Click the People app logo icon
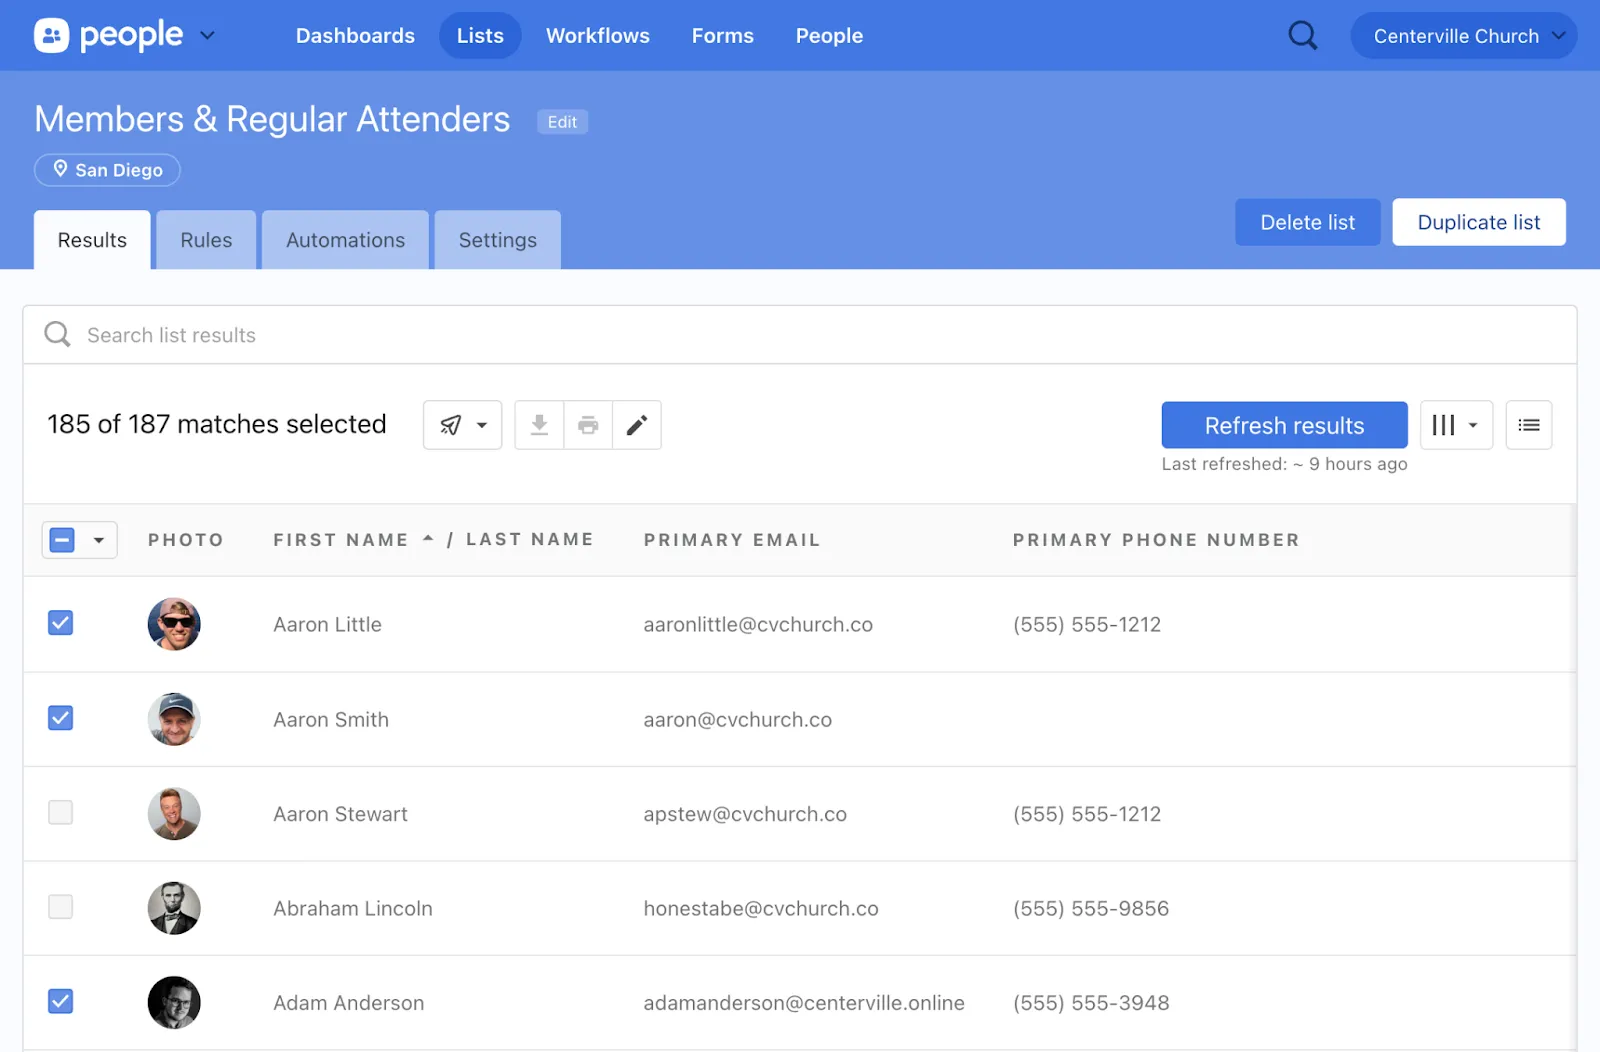The height and width of the screenshot is (1052, 1600). pyautogui.click(x=52, y=36)
